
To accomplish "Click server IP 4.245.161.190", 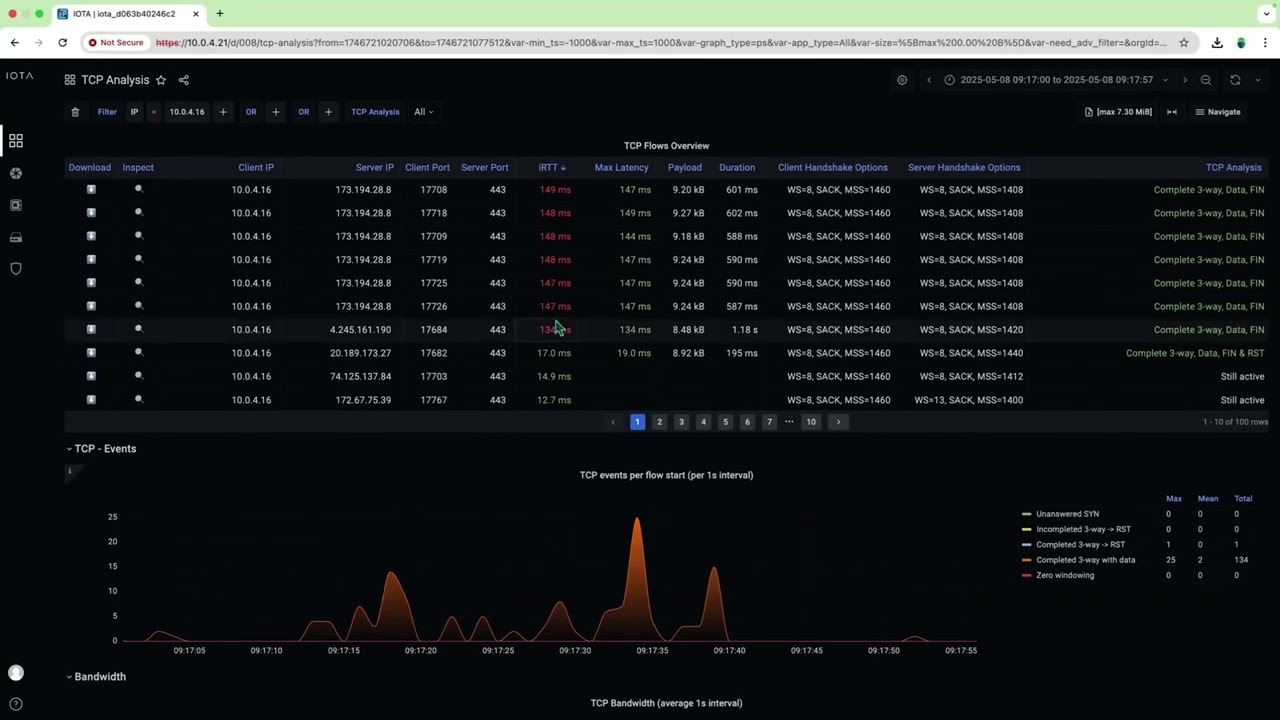I will (x=360, y=329).
